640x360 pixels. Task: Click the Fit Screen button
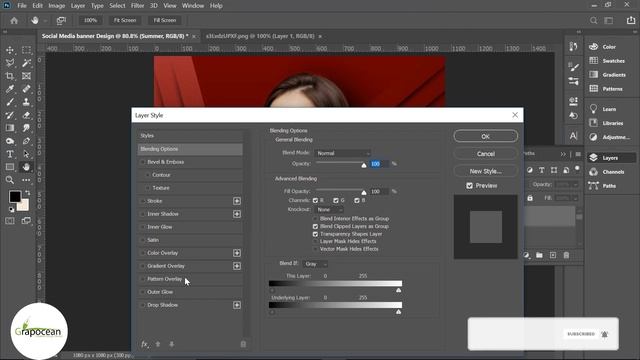click(x=125, y=20)
